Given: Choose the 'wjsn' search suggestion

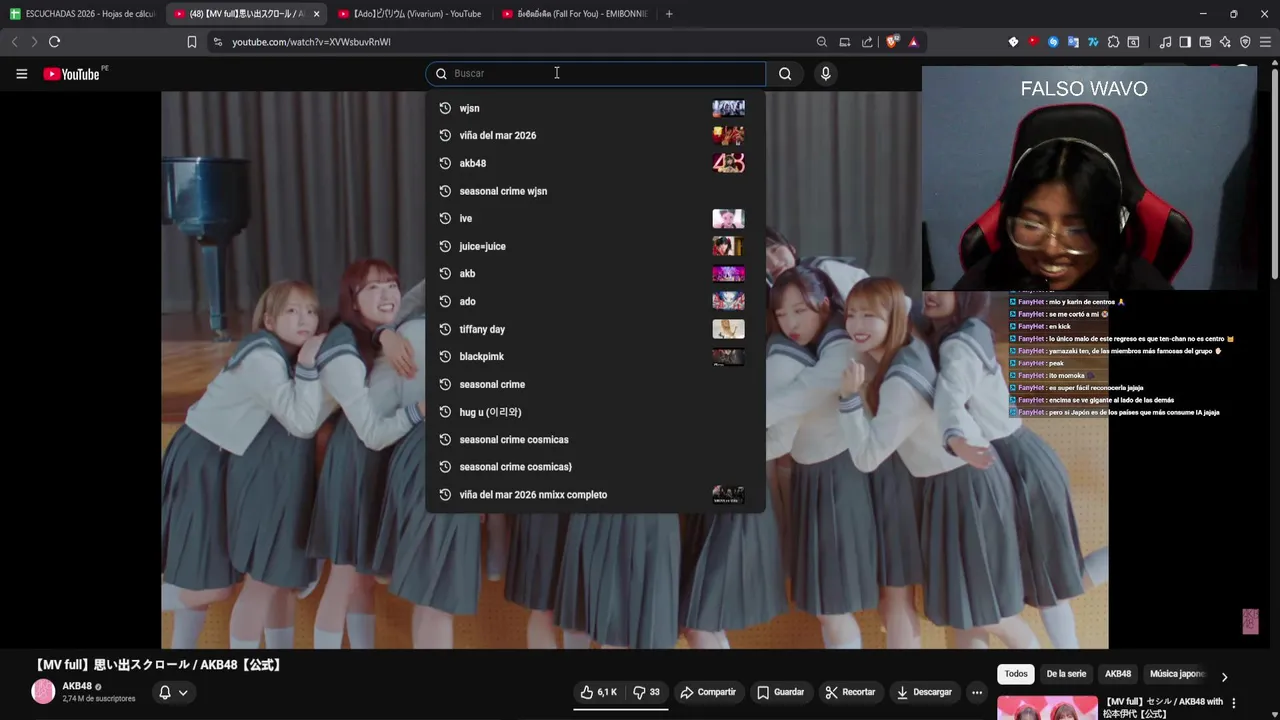Looking at the screenshot, I should tap(595, 108).
